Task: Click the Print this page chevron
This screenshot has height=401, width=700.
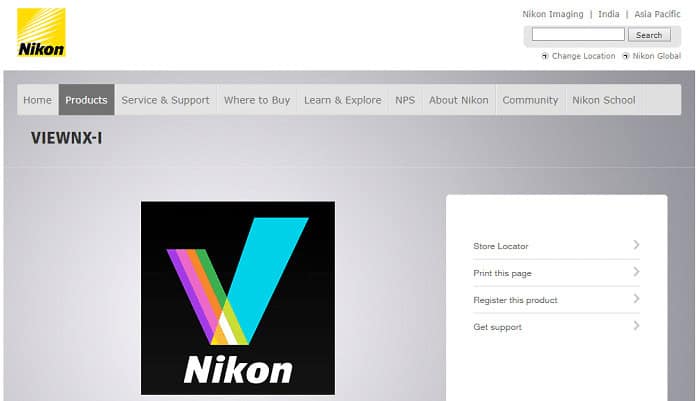Action: click(636, 272)
